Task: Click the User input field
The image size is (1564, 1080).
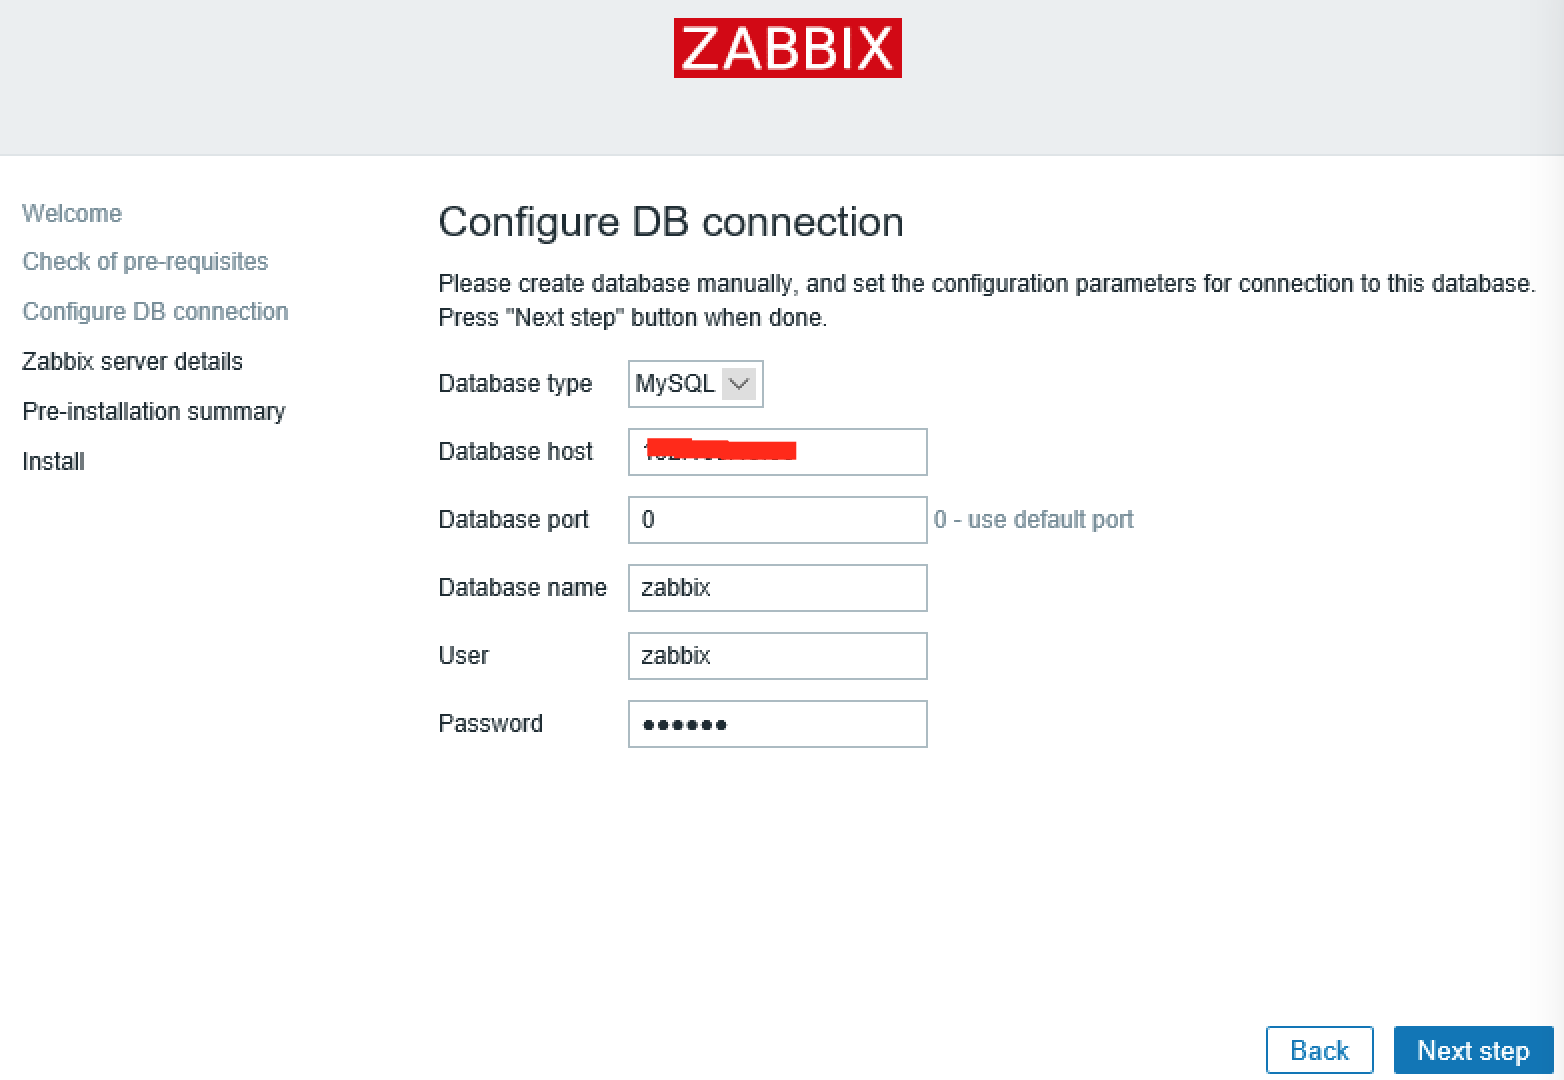Action: [777, 656]
